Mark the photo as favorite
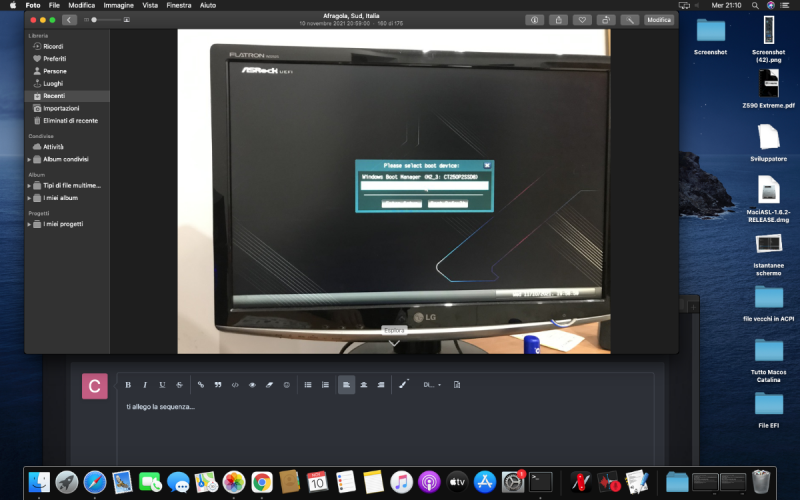The image size is (800, 500). (582, 20)
